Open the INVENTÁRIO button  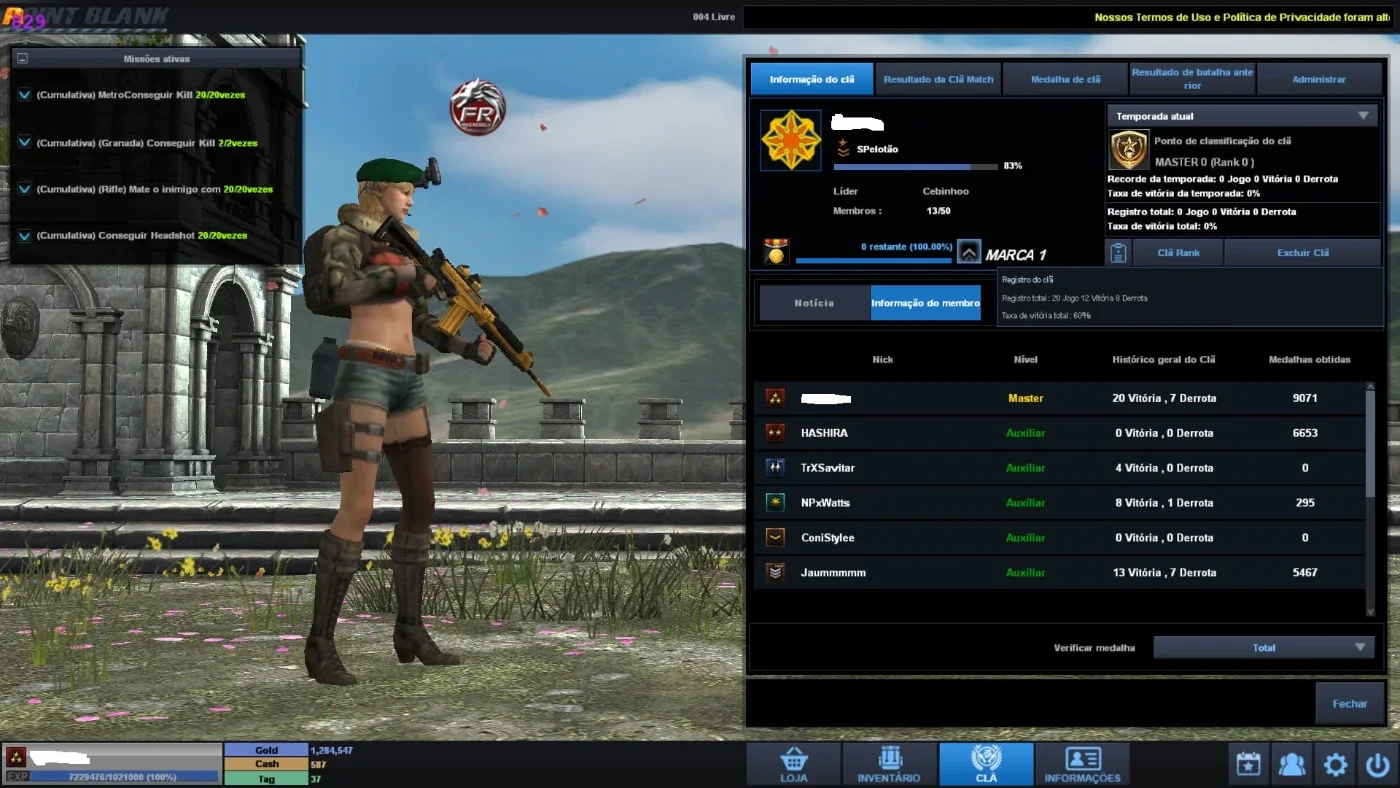pos(889,765)
